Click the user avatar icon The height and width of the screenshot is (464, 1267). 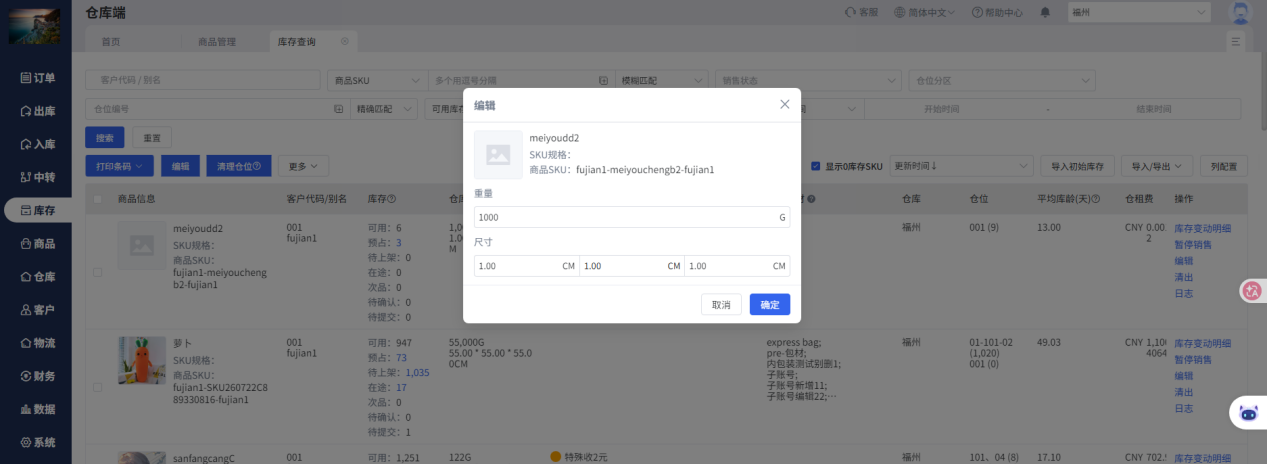[x=1240, y=13]
